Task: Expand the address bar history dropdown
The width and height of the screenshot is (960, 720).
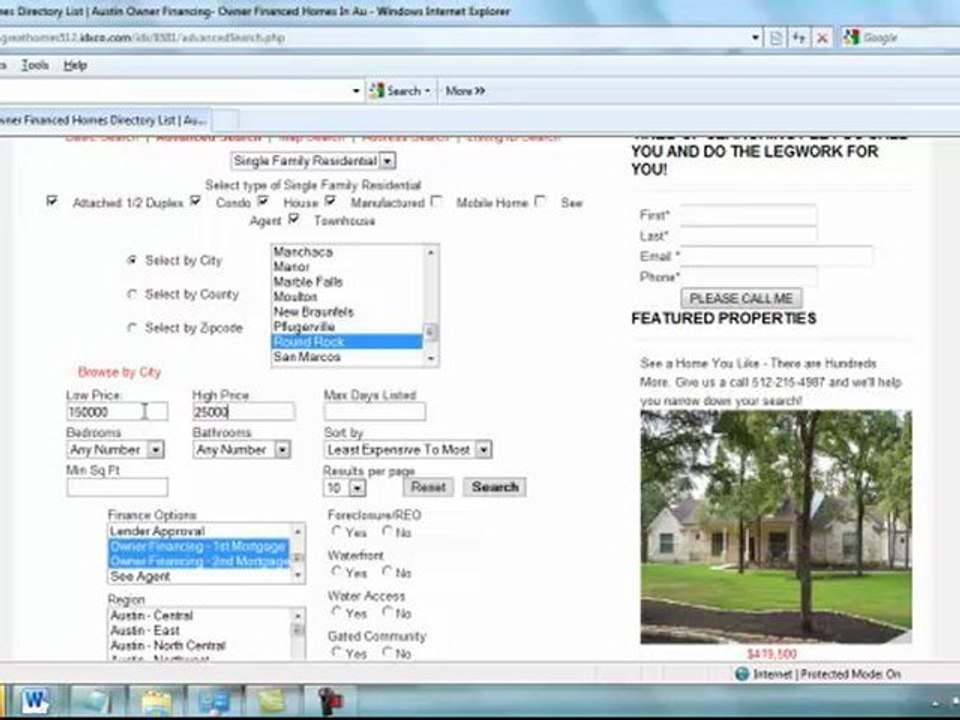Action: (755, 38)
